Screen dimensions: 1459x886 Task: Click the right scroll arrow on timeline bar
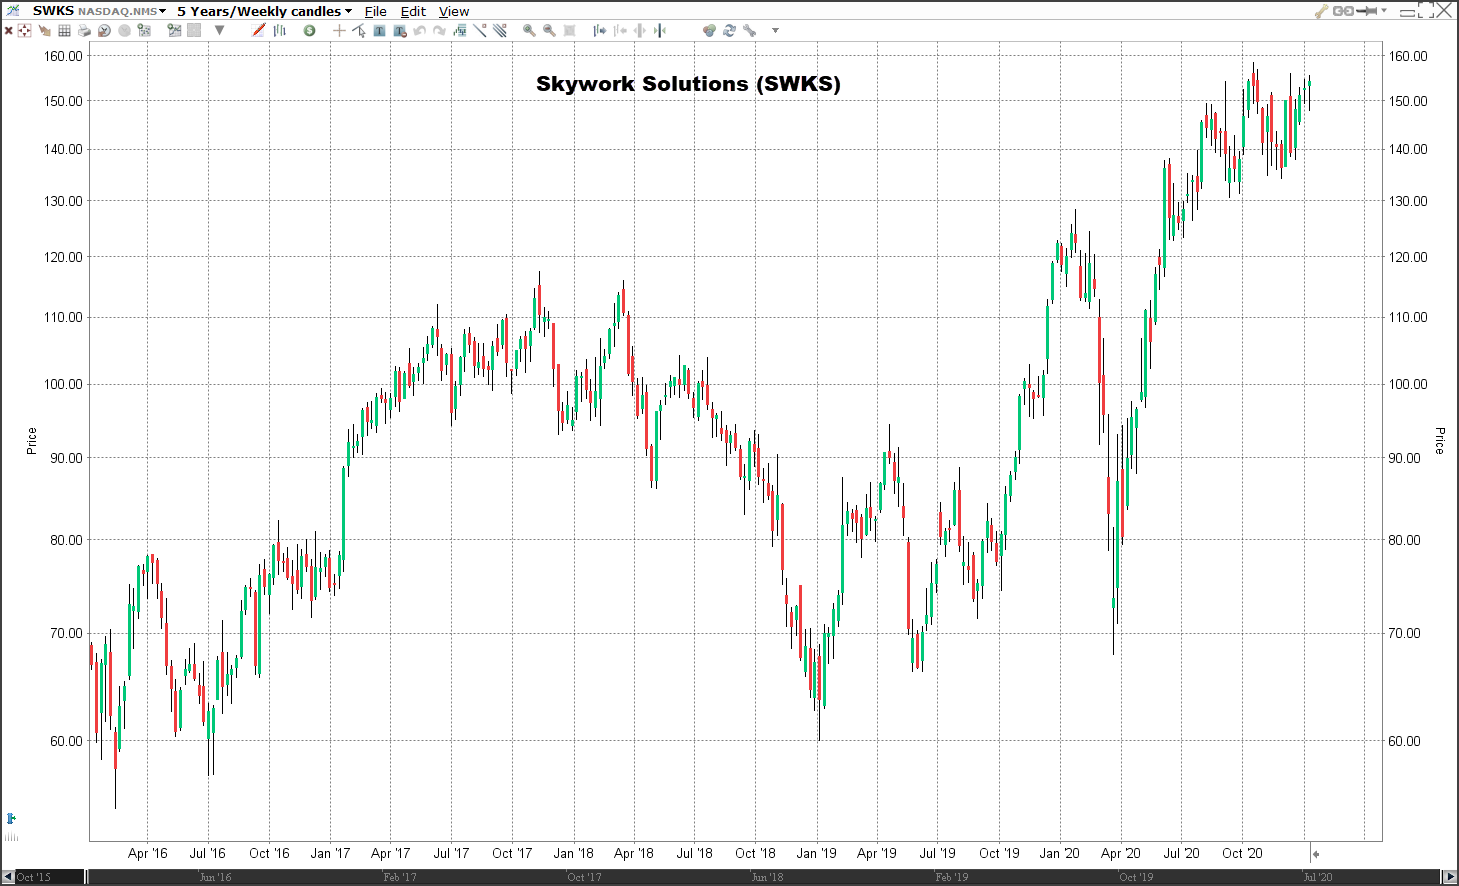[1450, 877]
